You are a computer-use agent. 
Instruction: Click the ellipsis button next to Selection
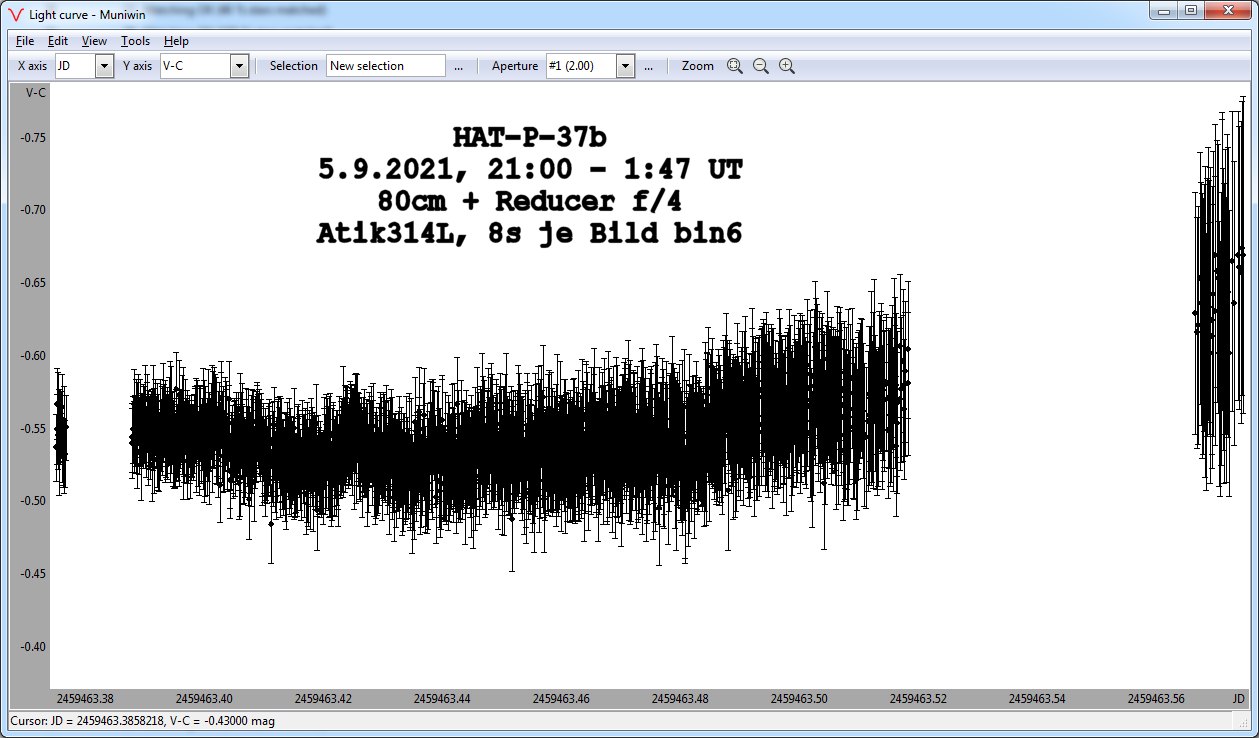click(x=459, y=66)
